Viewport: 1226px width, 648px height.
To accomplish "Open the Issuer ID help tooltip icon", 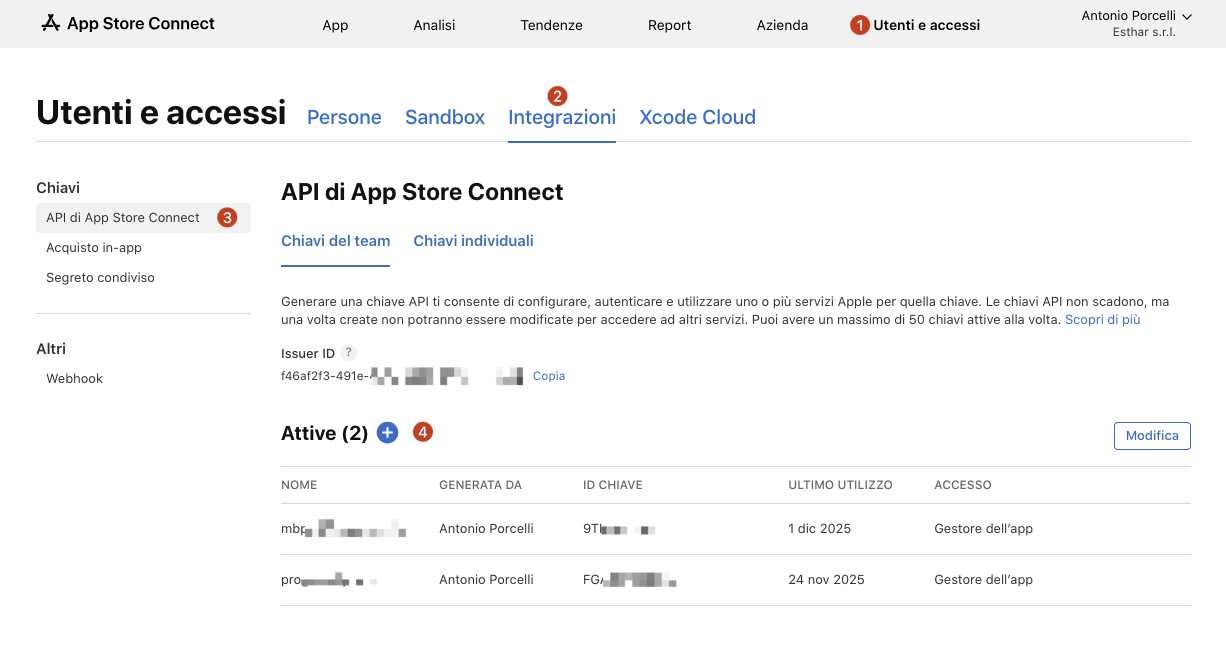I will click(x=347, y=351).
